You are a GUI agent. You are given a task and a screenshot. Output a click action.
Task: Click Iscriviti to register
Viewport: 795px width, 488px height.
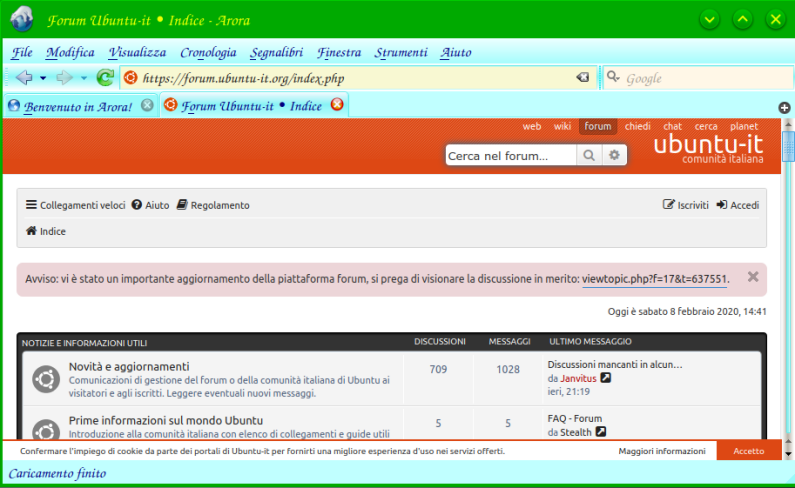[x=685, y=205]
